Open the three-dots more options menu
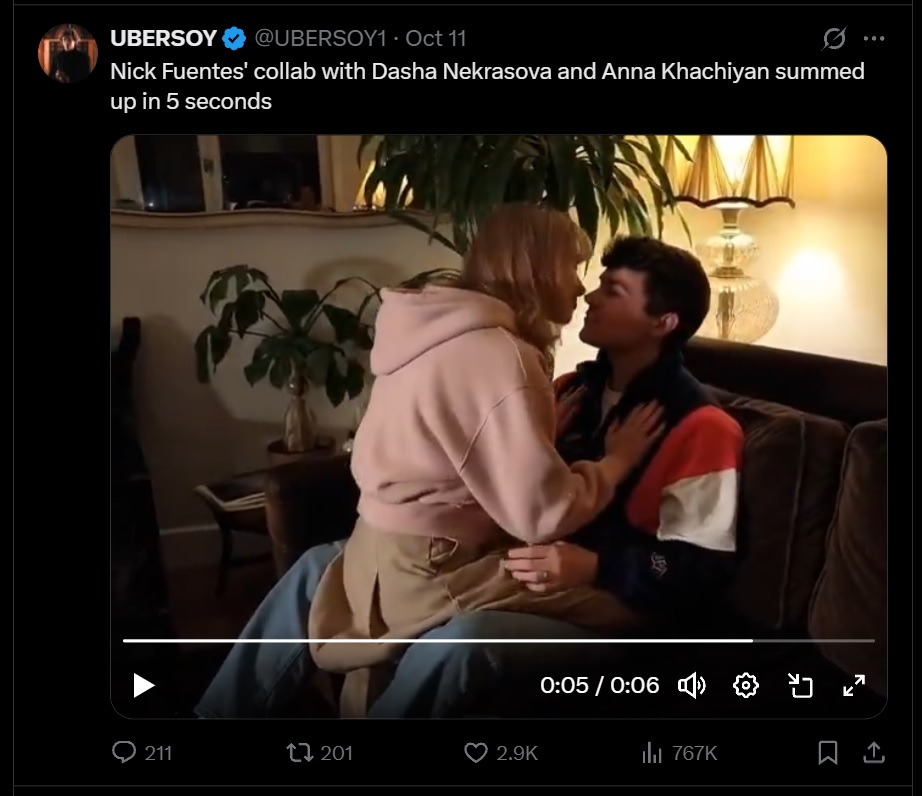This screenshot has width=922, height=796. 874,39
